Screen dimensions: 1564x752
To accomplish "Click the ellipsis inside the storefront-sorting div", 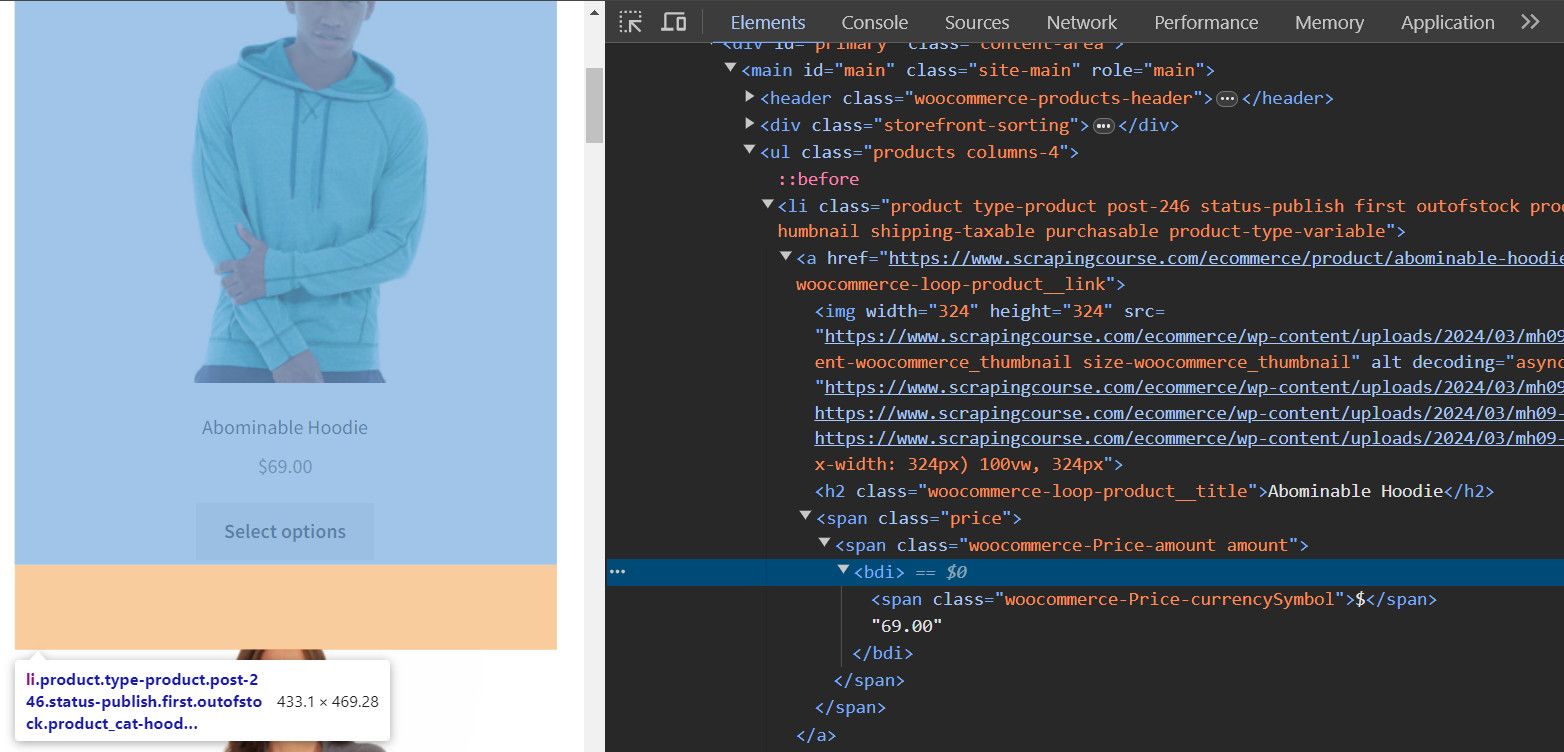I will [1103, 125].
